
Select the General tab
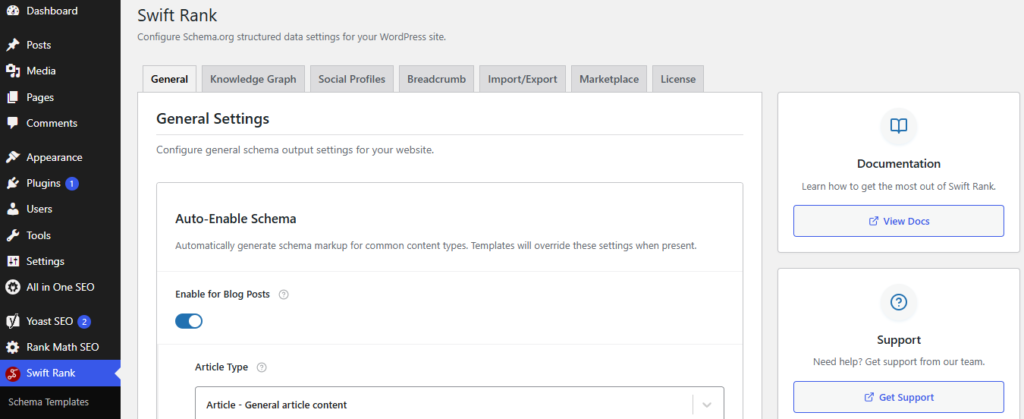(x=169, y=79)
